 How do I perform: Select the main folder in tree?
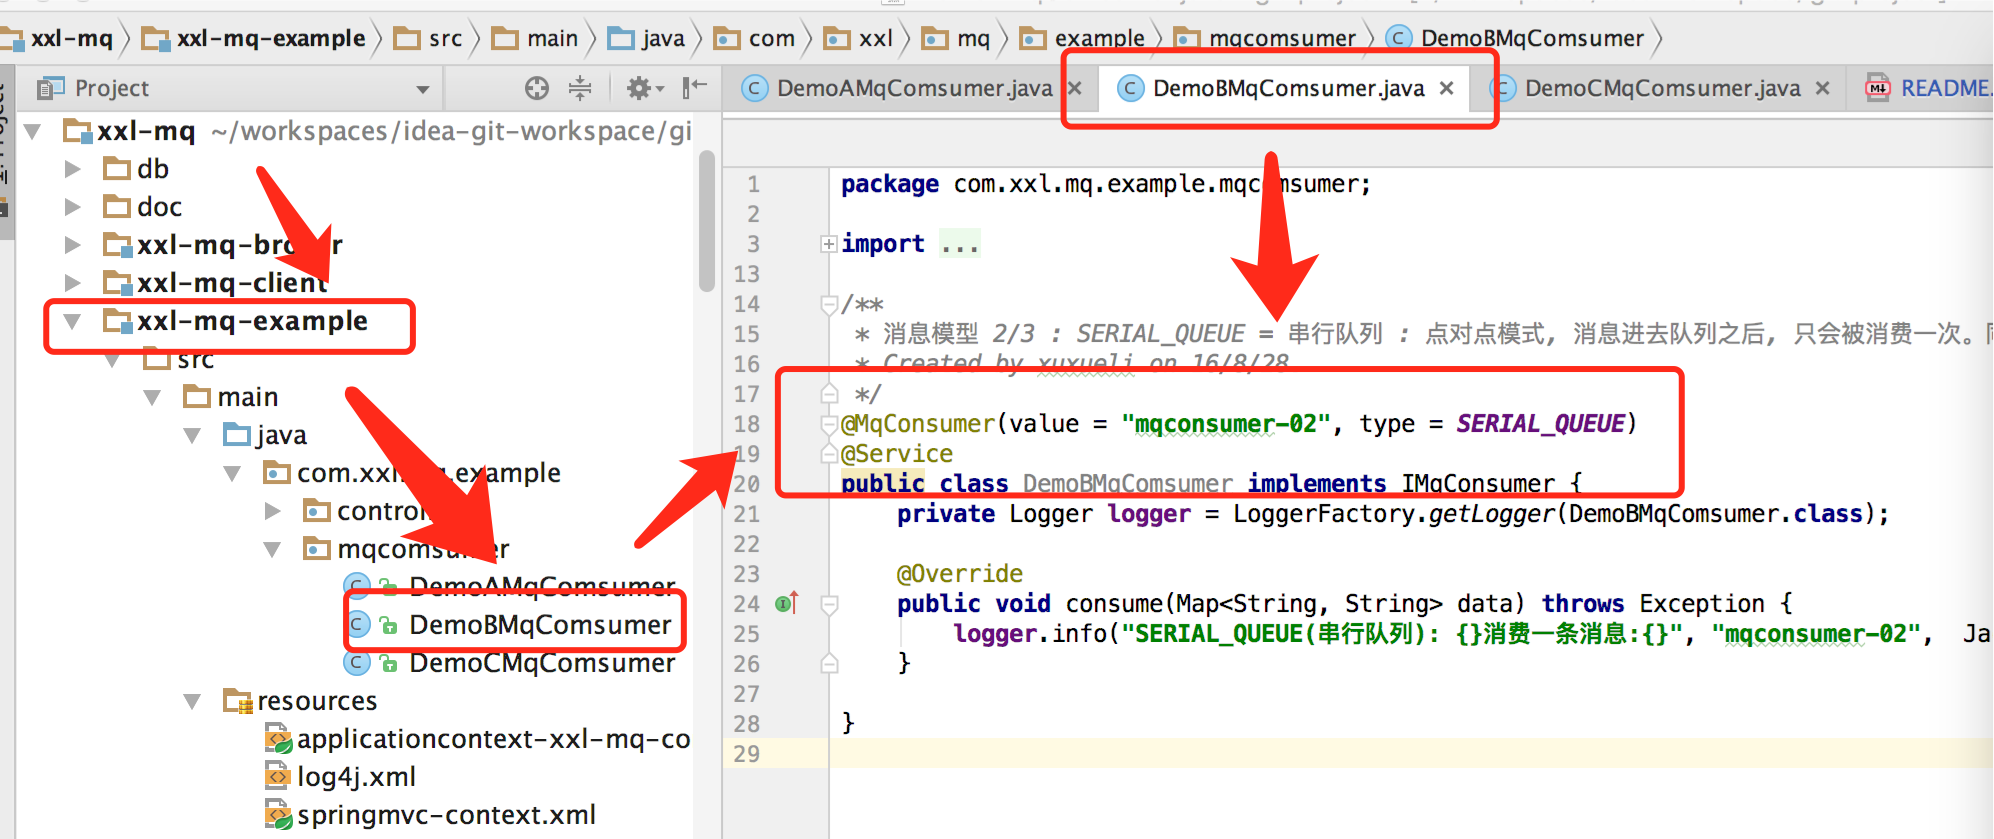231,397
